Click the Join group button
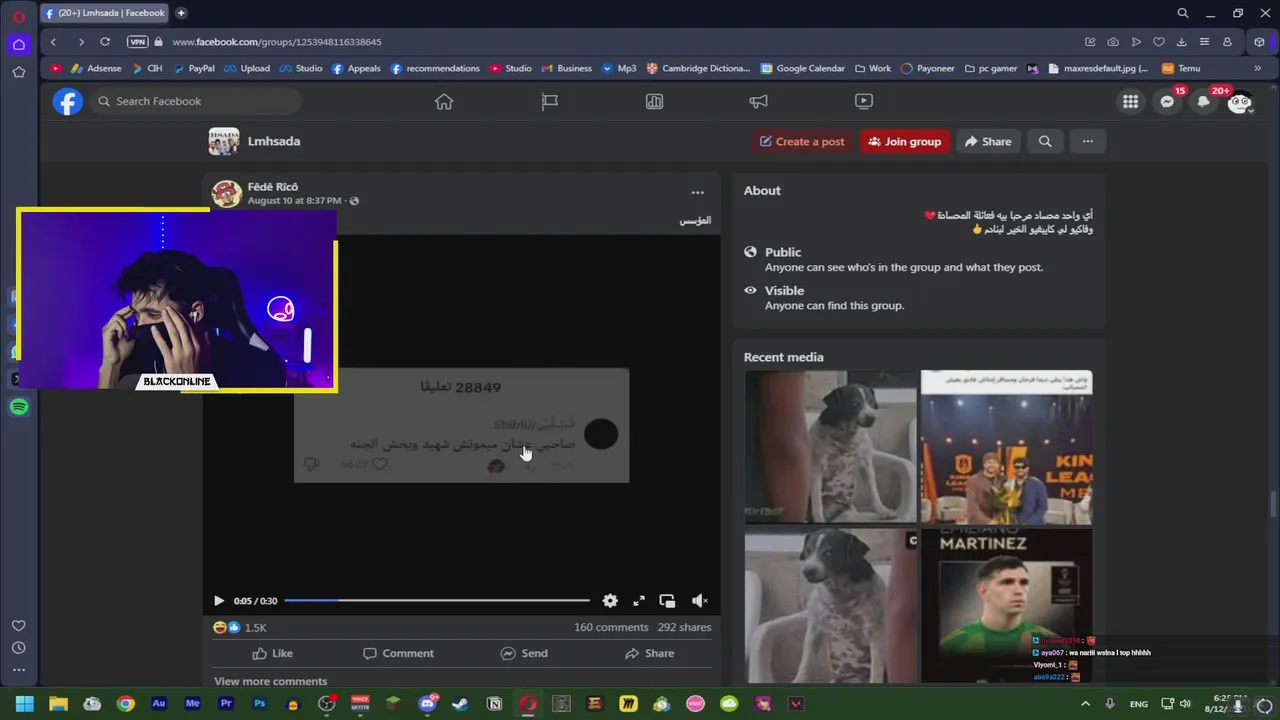The image size is (1280, 720). point(904,141)
